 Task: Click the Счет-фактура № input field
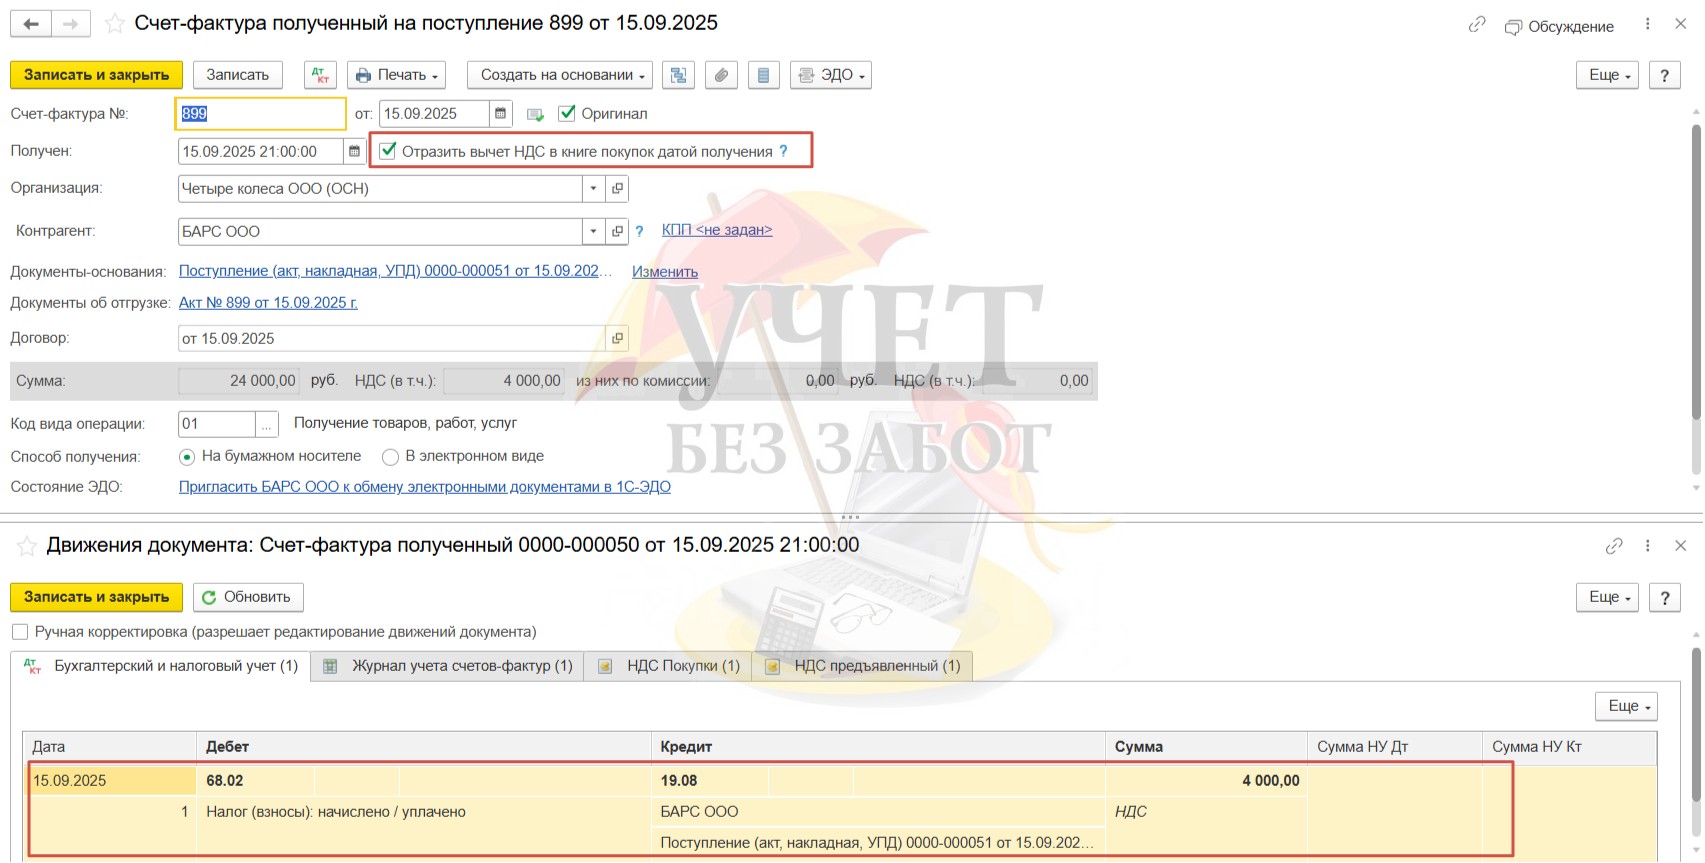point(261,114)
